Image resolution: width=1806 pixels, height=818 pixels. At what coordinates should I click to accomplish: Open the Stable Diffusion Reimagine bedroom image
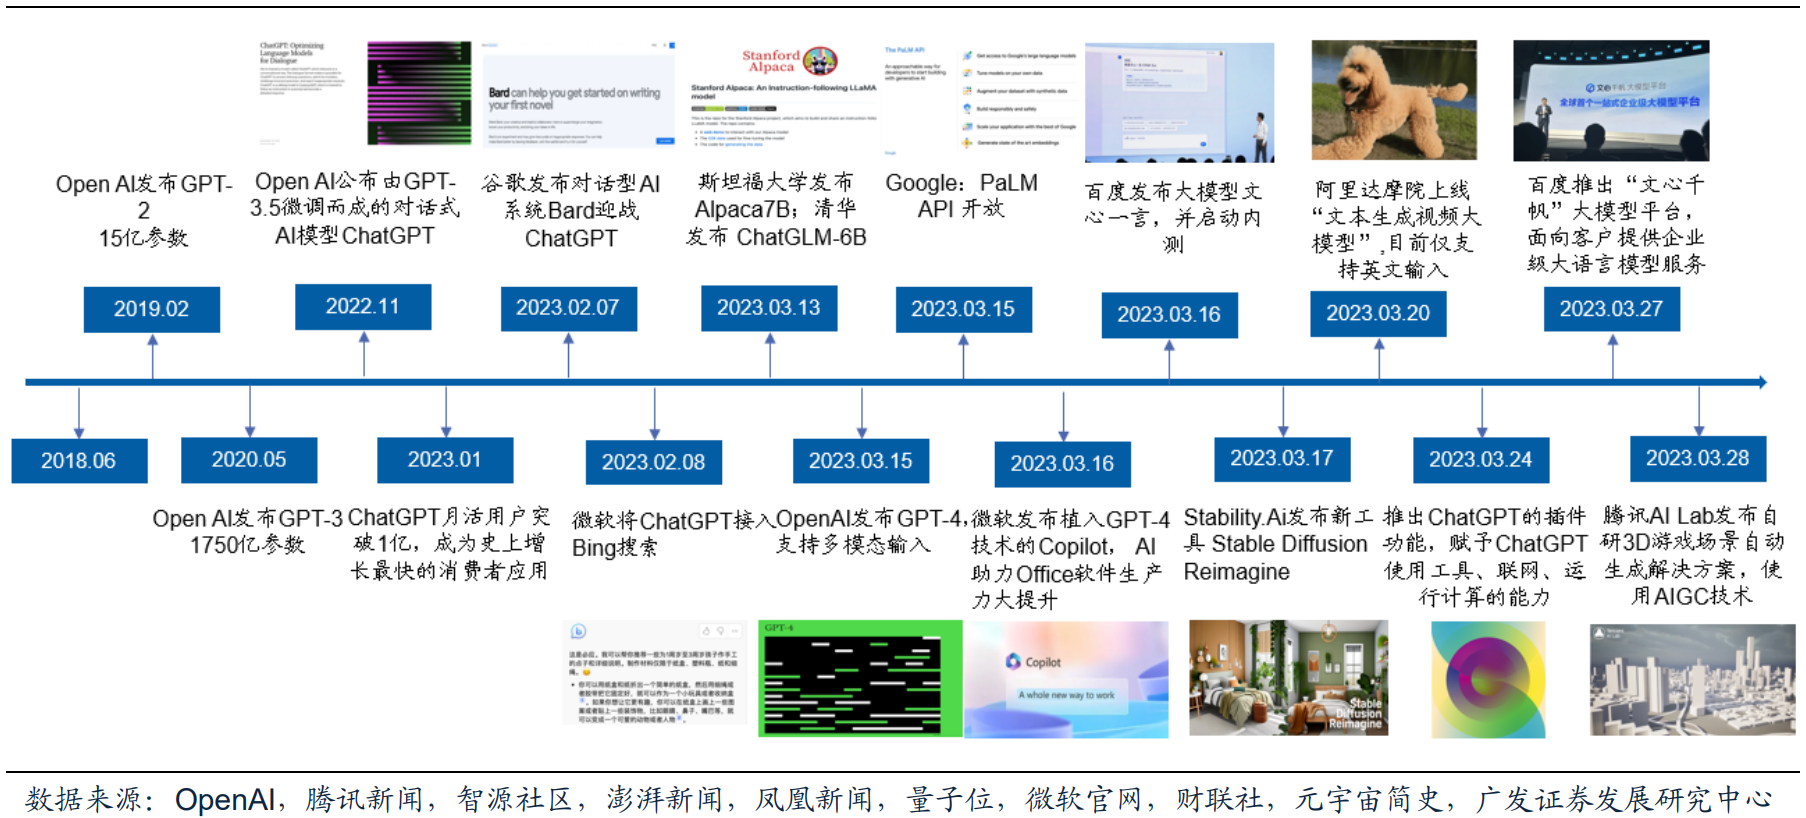click(1289, 678)
